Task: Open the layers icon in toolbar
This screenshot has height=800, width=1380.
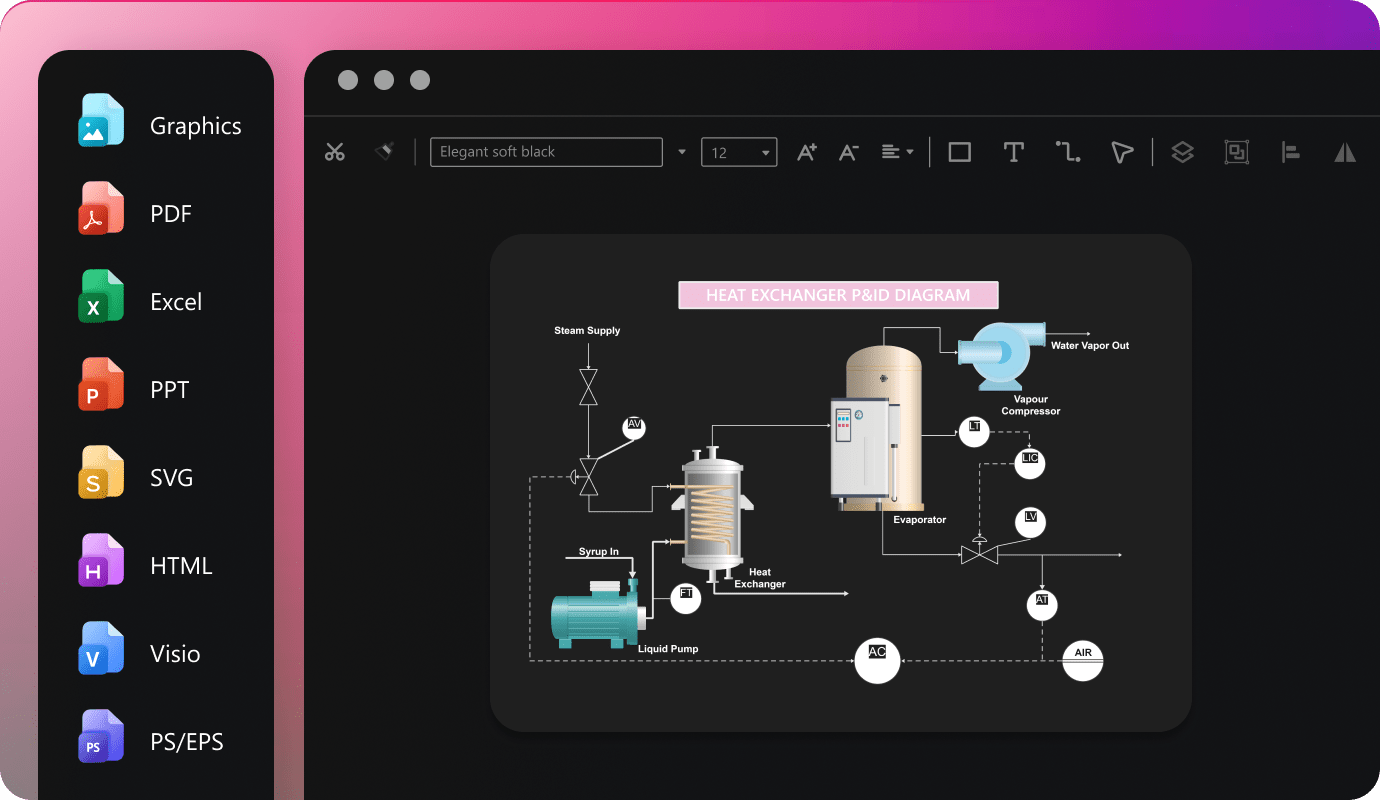Action: click(x=1182, y=152)
